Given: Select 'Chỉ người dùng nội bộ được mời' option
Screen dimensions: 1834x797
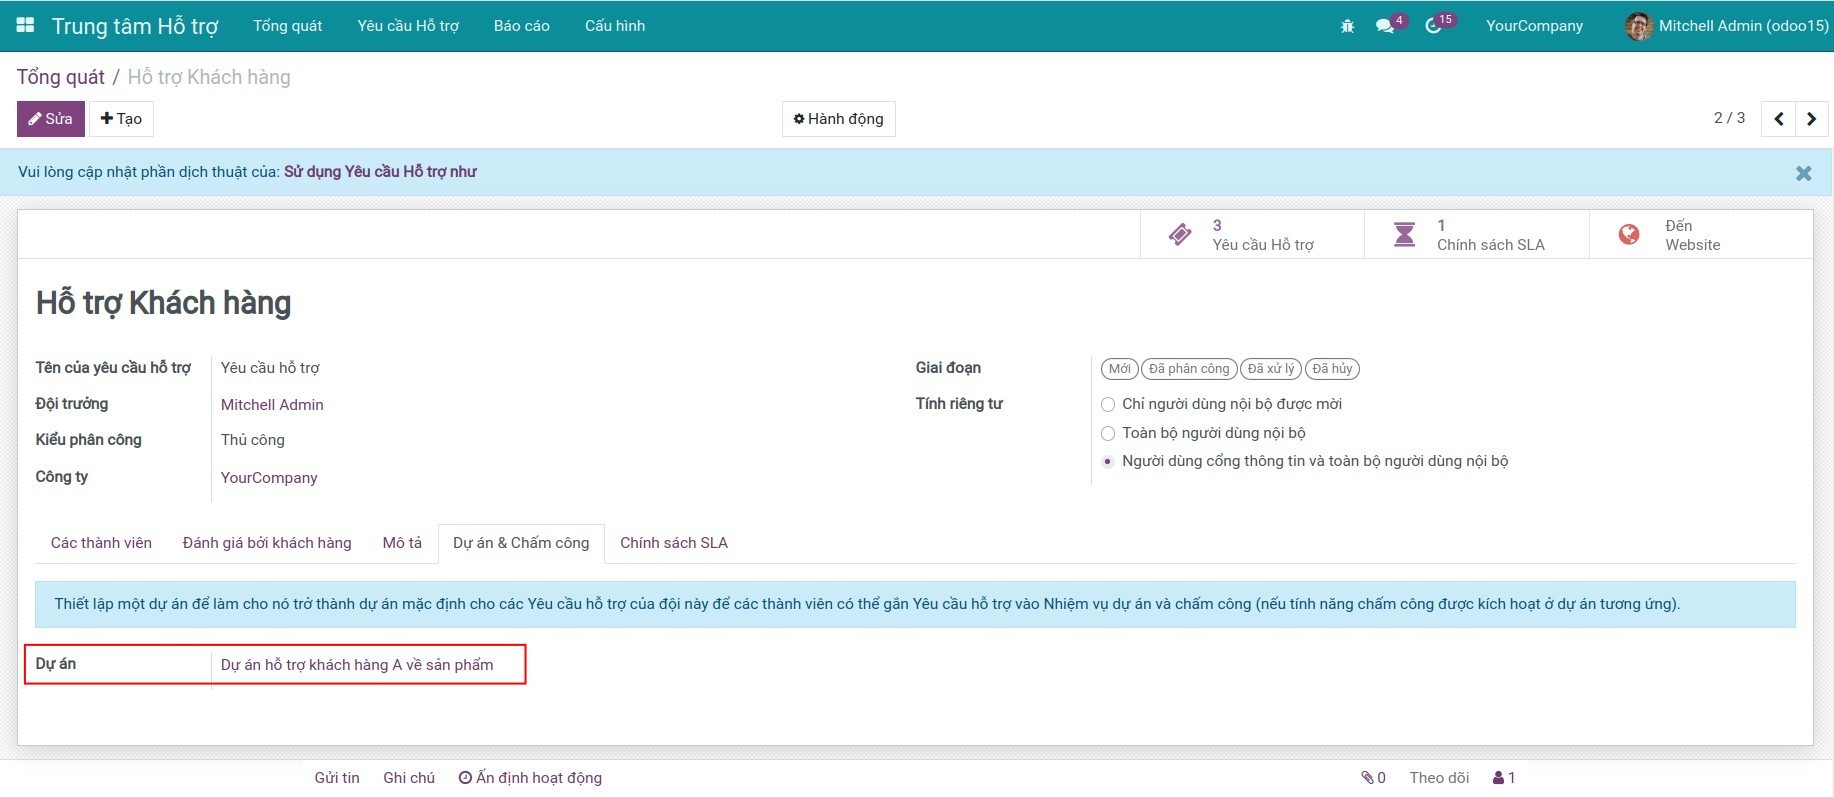Looking at the screenshot, I should tap(1108, 404).
